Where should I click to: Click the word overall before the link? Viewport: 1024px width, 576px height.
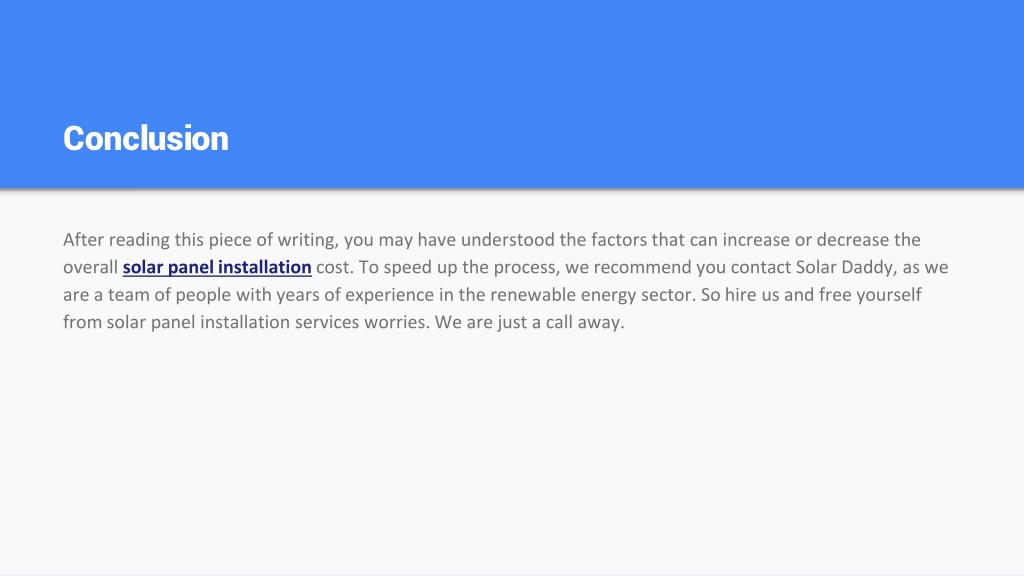tap(90, 267)
